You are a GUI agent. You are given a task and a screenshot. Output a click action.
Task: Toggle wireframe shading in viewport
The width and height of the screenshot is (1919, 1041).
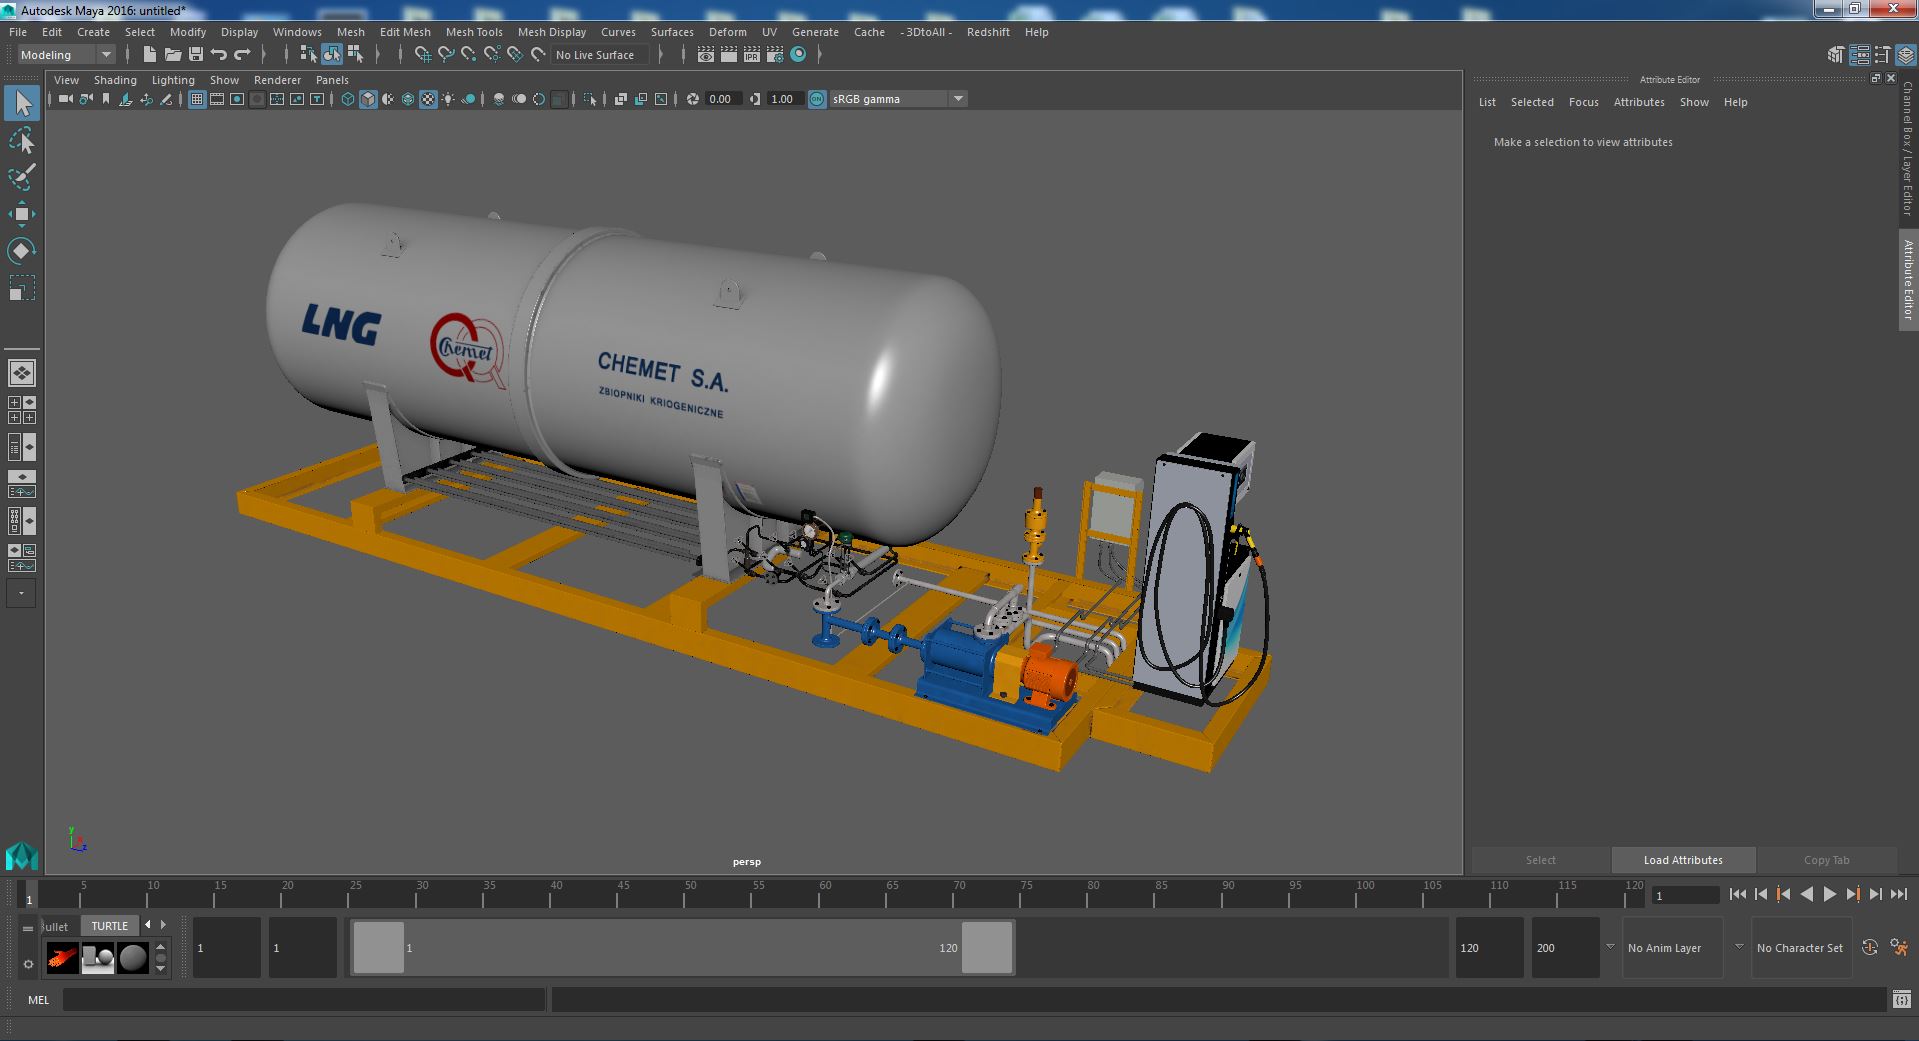(348, 99)
